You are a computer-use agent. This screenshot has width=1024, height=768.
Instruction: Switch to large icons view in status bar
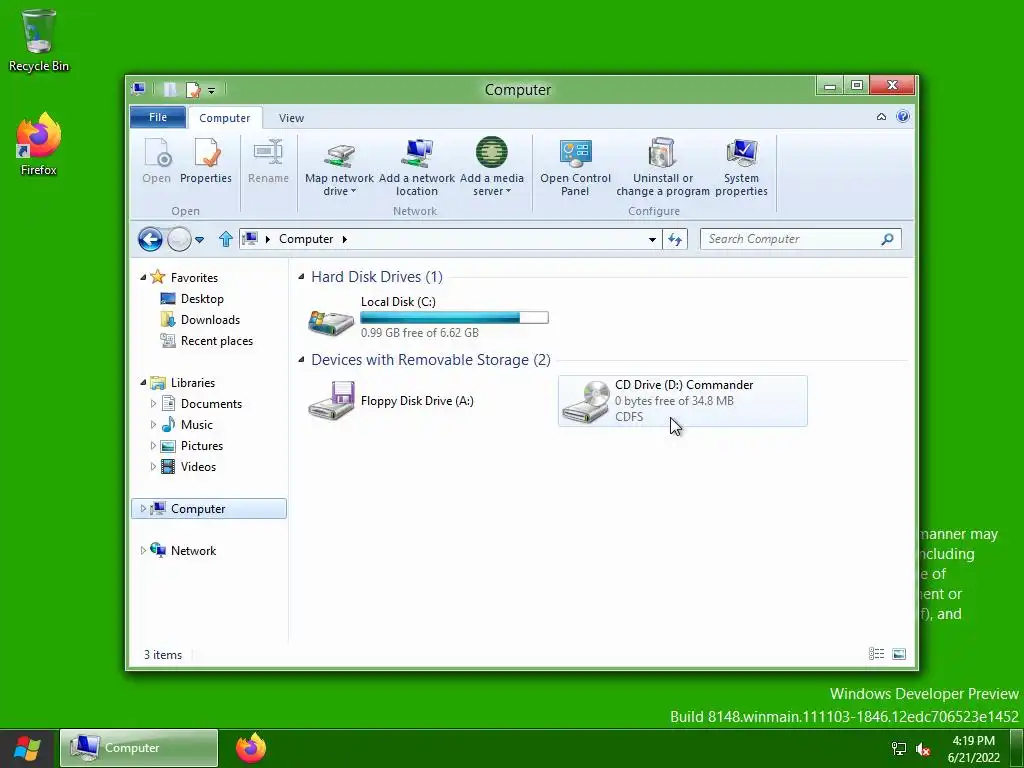[899, 654]
